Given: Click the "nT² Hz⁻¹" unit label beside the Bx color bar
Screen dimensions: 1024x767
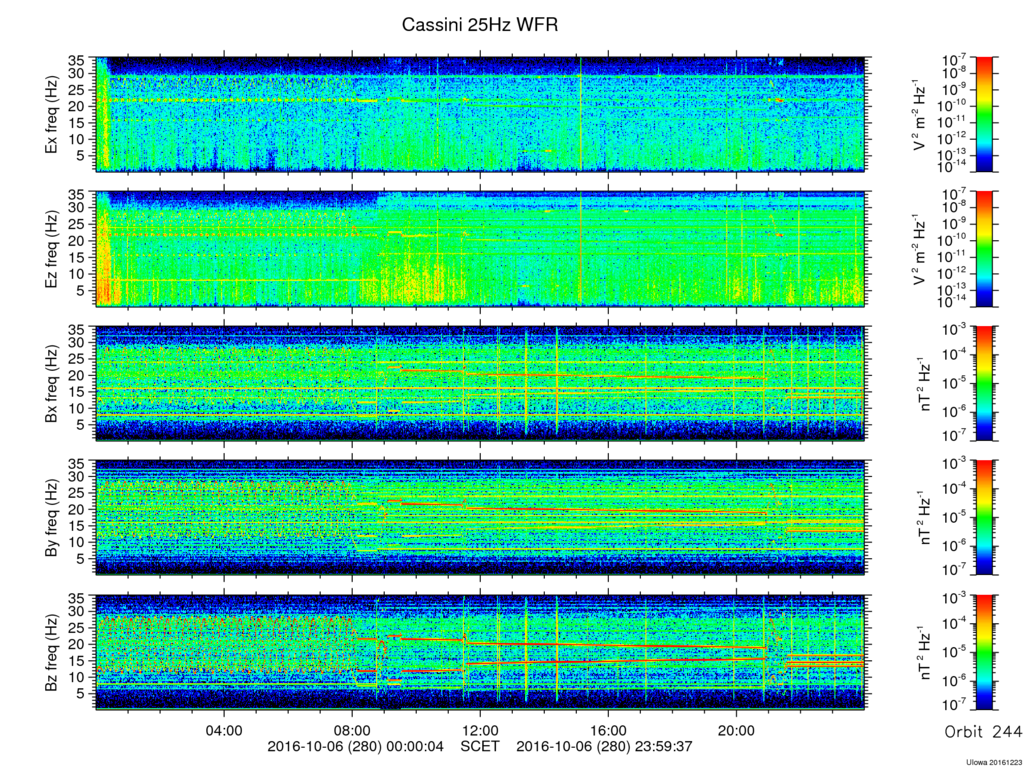Looking at the screenshot, I should 926,384.
